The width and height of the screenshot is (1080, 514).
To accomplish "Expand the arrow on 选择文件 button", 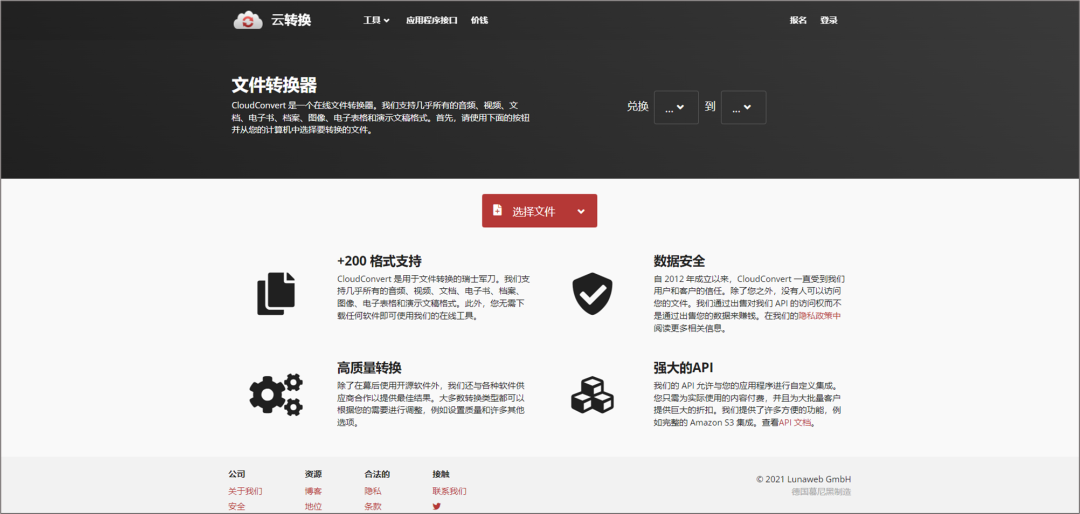I will tap(580, 211).
